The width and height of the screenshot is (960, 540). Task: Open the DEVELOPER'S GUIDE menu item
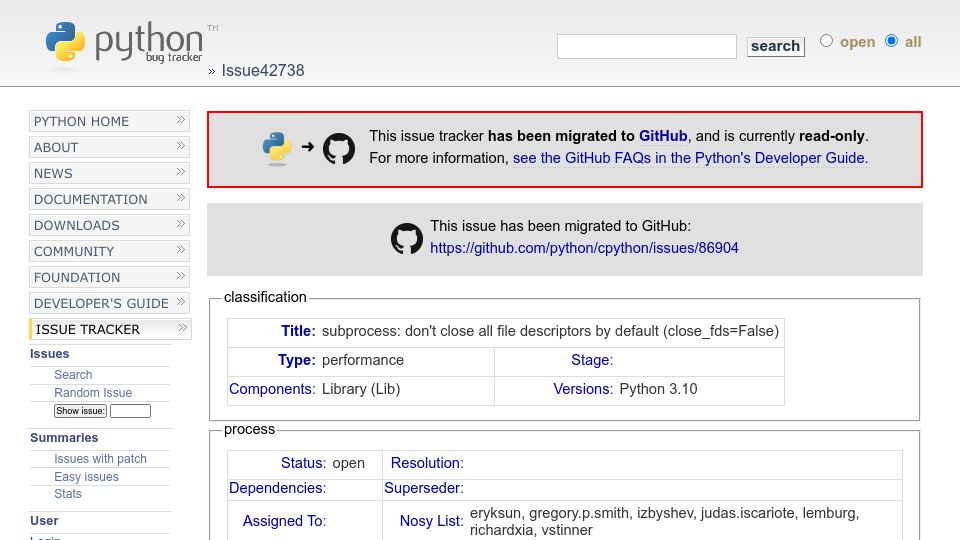(109, 304)
